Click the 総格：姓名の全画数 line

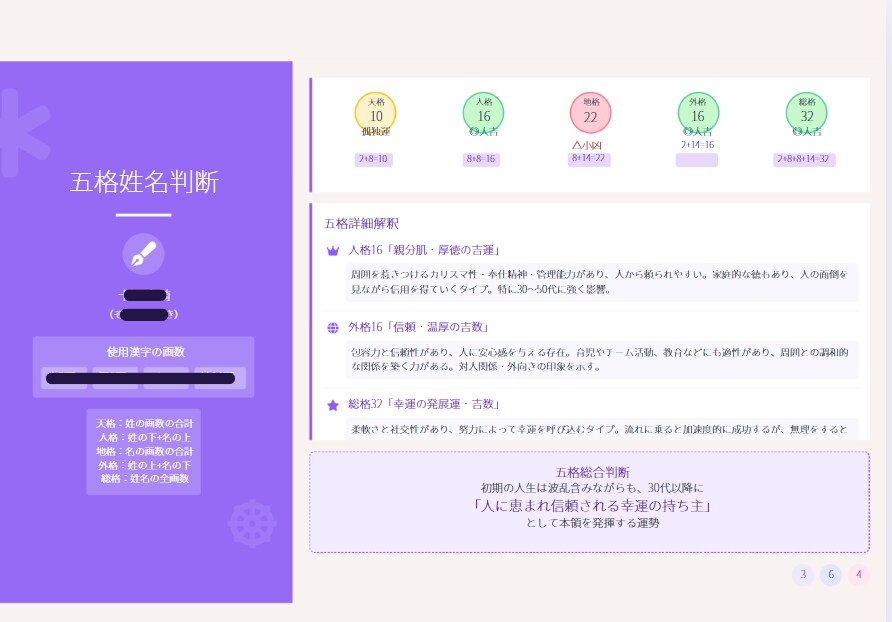(x=144, y=479)
